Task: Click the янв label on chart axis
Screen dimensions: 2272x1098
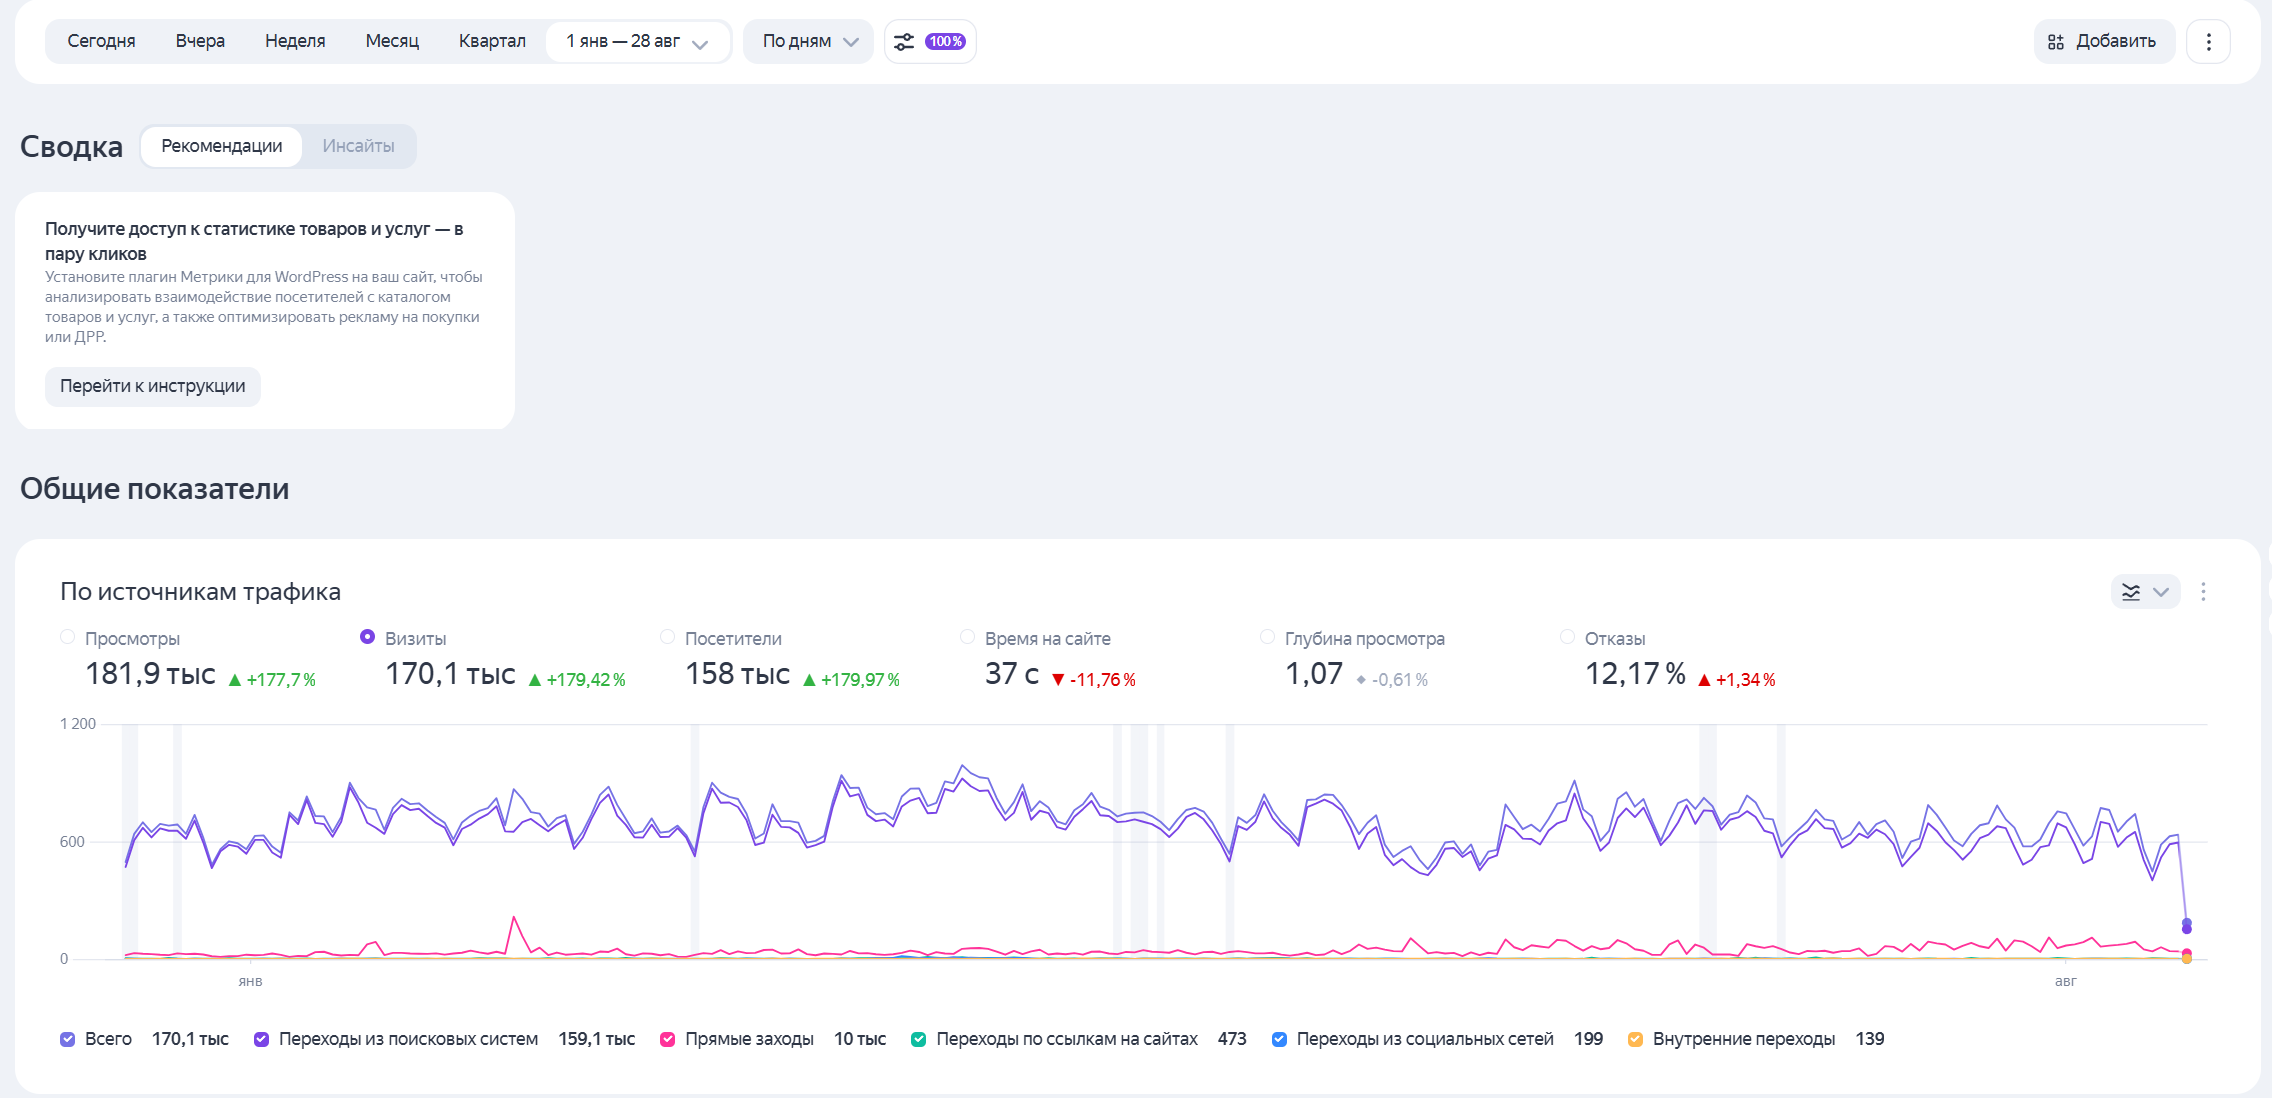Action: point(250,982)
